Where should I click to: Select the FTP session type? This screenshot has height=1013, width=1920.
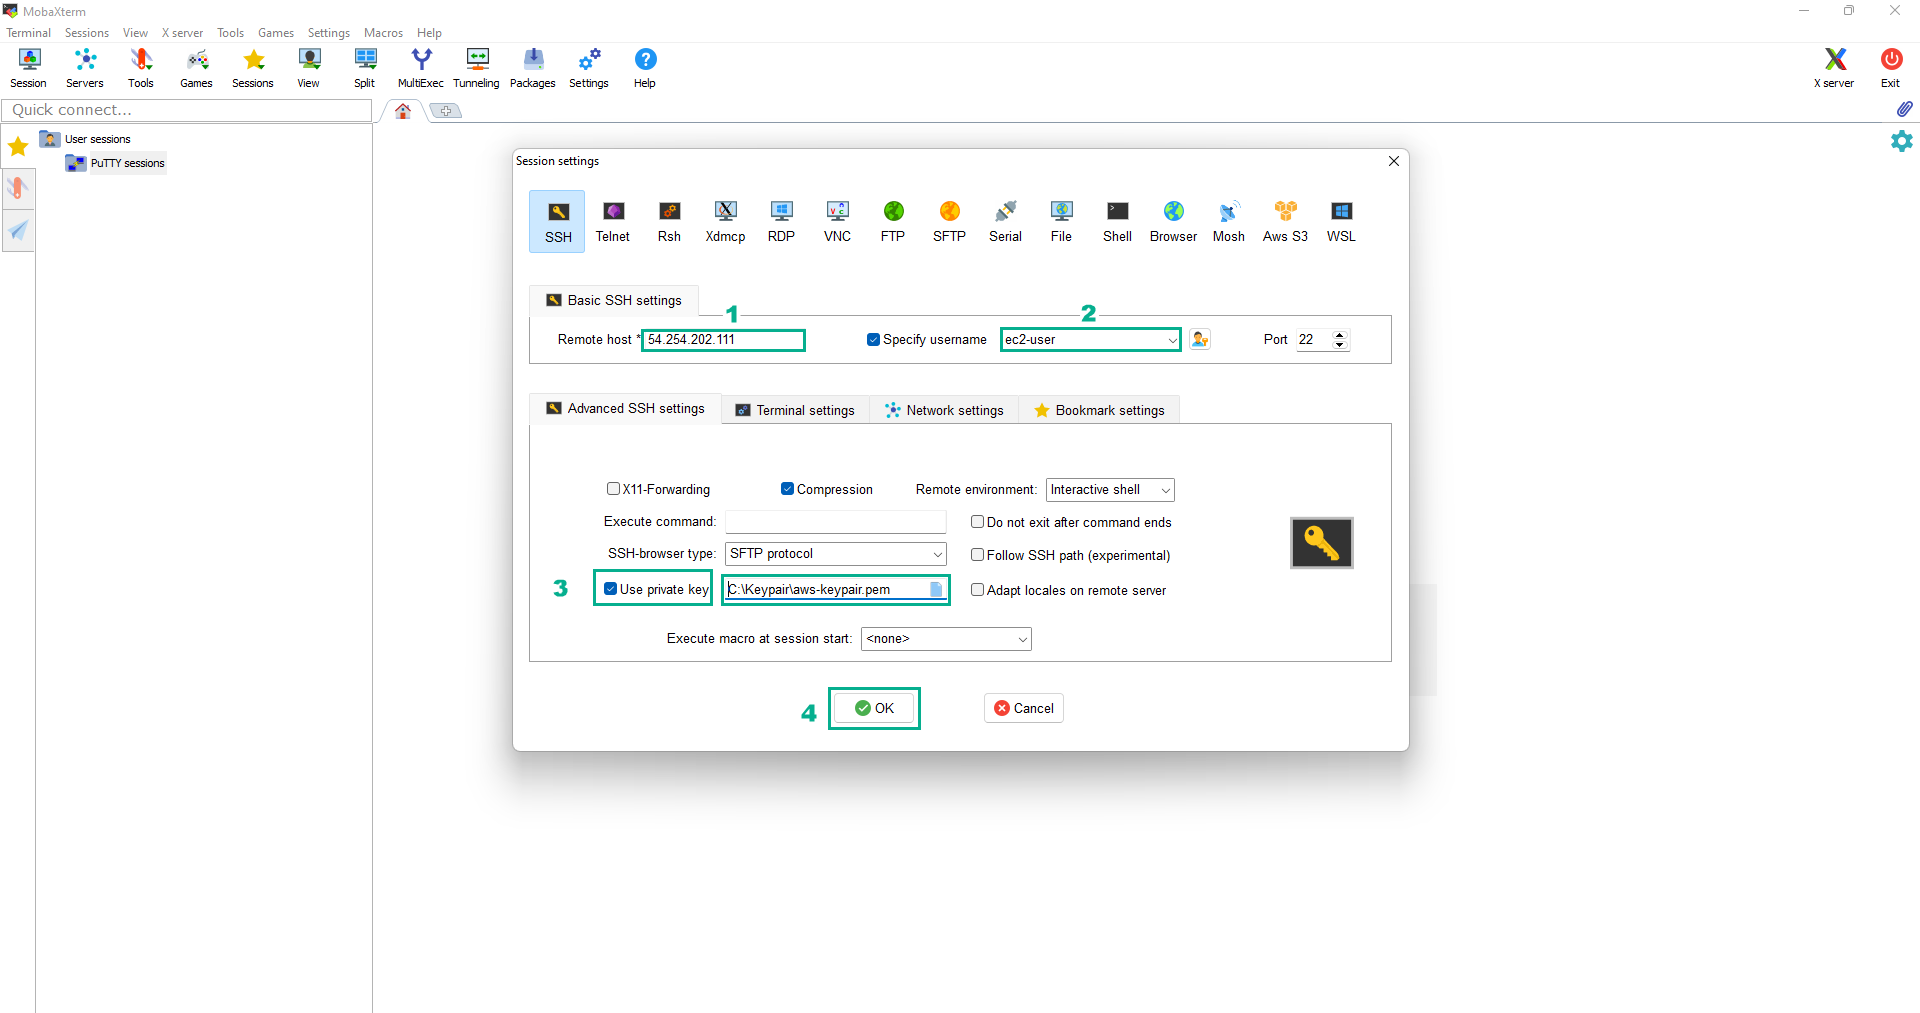tap(893, 222)
